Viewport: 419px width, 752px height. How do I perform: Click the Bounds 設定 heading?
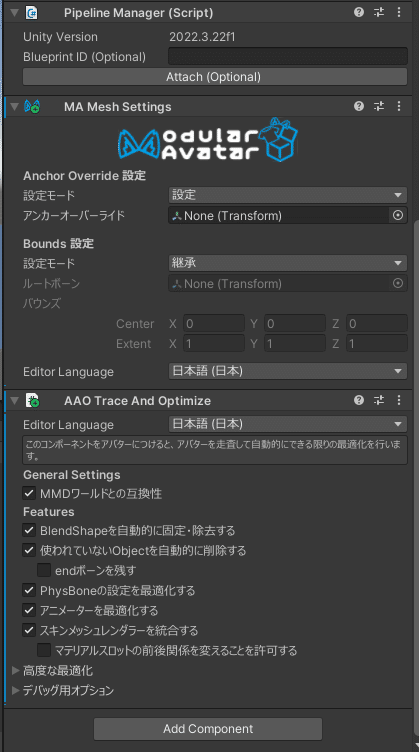tap(58, 244)
